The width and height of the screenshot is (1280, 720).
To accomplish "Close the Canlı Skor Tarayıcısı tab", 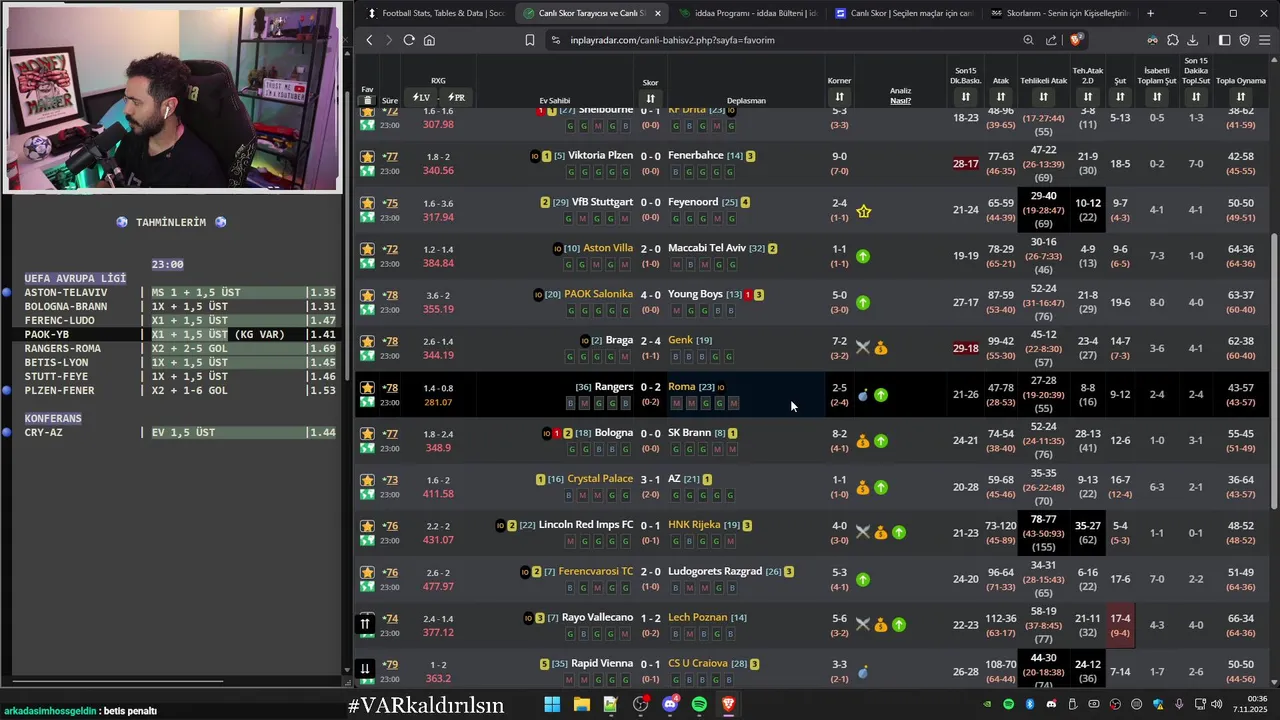I will tap(657, 13).
